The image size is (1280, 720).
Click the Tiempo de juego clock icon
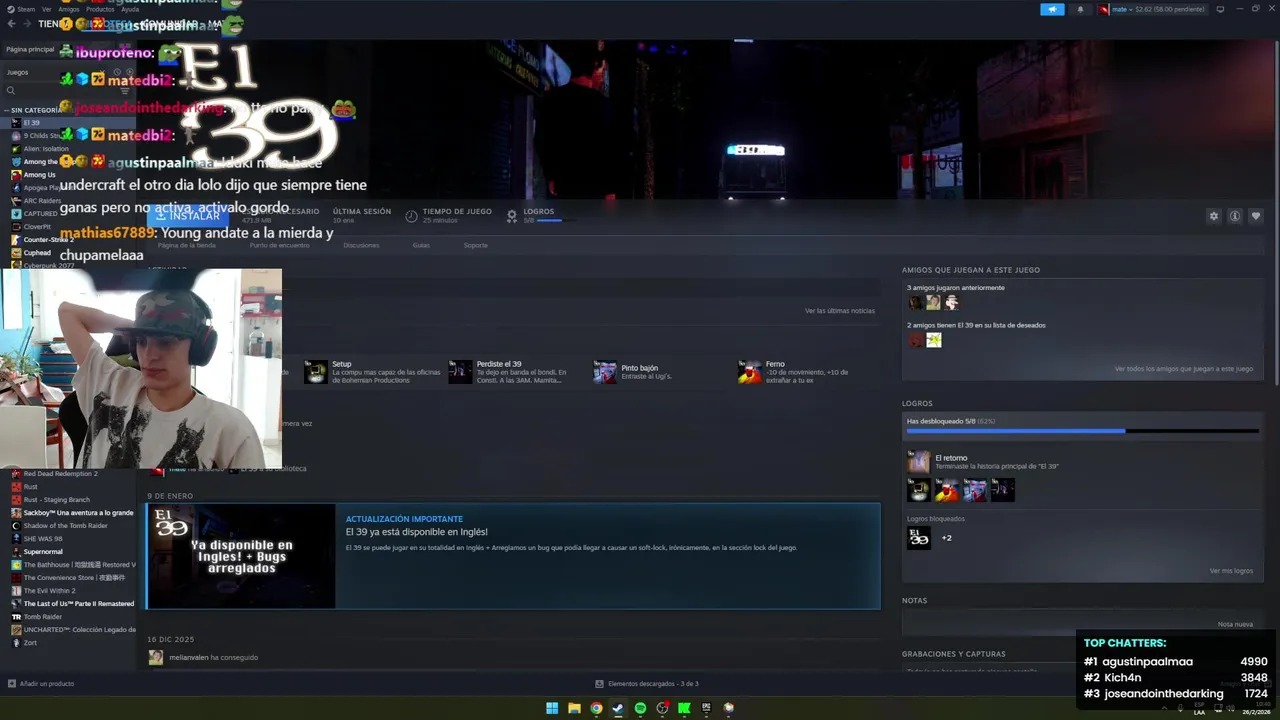tap(411, 216)
